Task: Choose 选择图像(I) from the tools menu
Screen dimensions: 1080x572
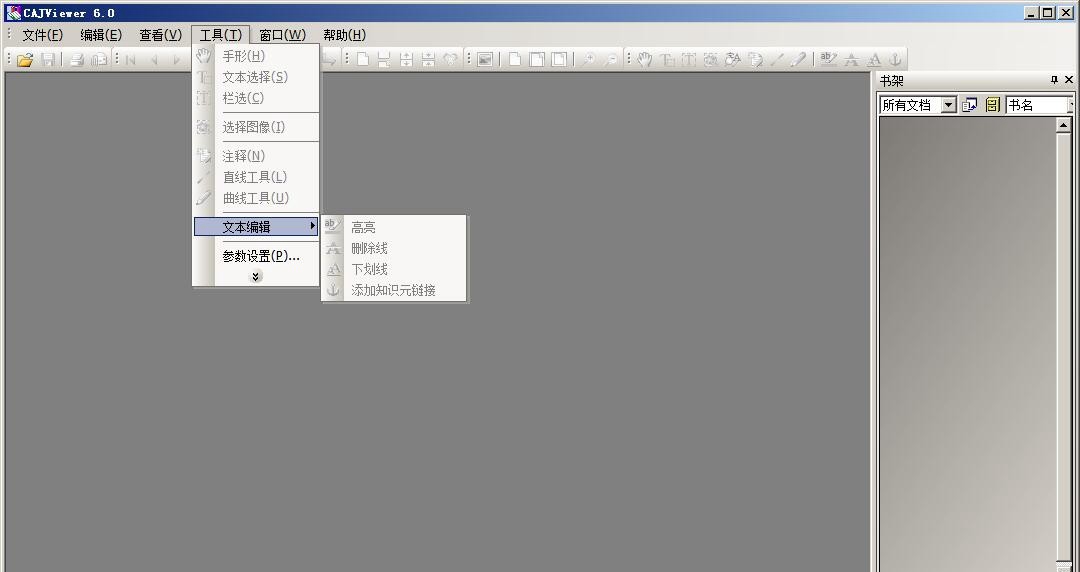Action: 256,127
